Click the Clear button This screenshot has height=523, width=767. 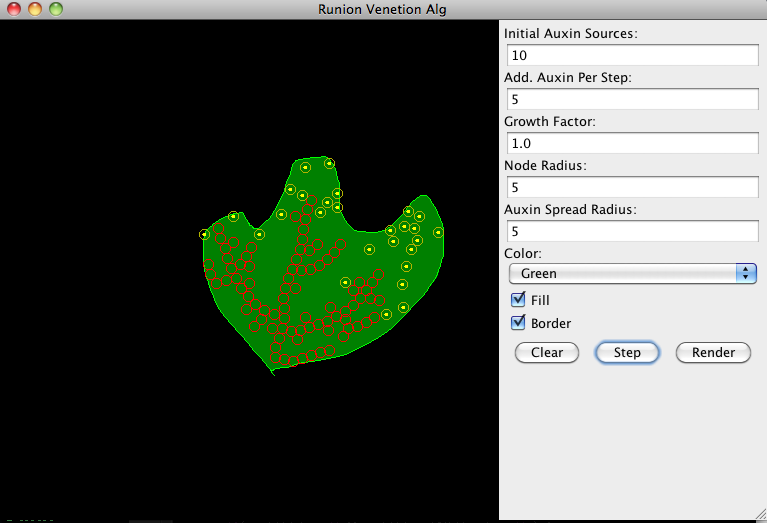point(547,352)
